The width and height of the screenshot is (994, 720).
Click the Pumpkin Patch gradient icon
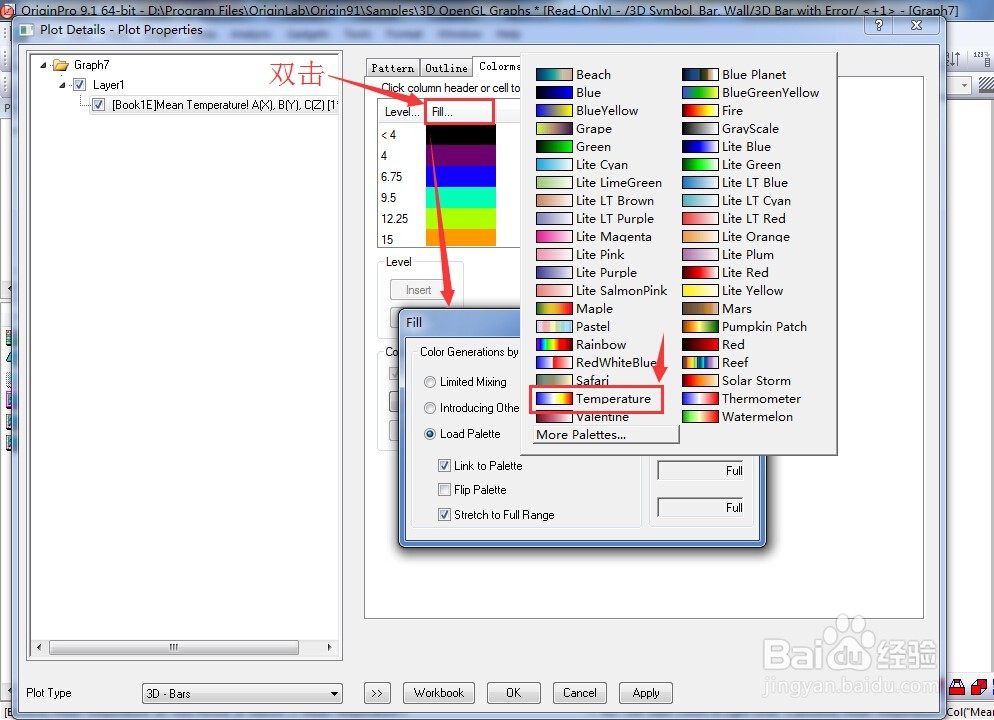(x=700, y=327)
